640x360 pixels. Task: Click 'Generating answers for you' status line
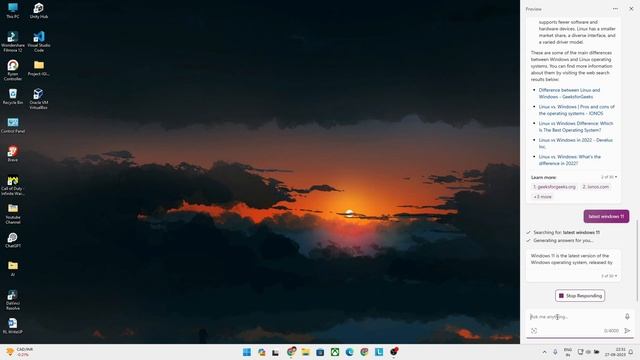(563, 241)
